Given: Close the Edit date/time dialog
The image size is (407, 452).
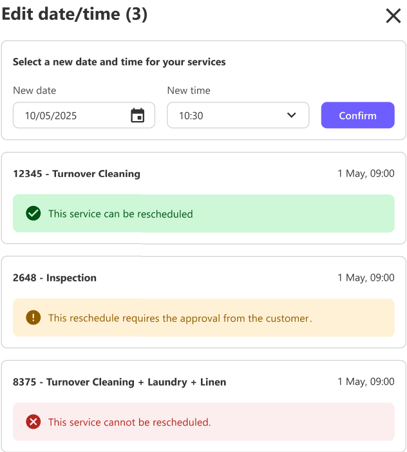Looking at the screenshot, I should (393, 16).
